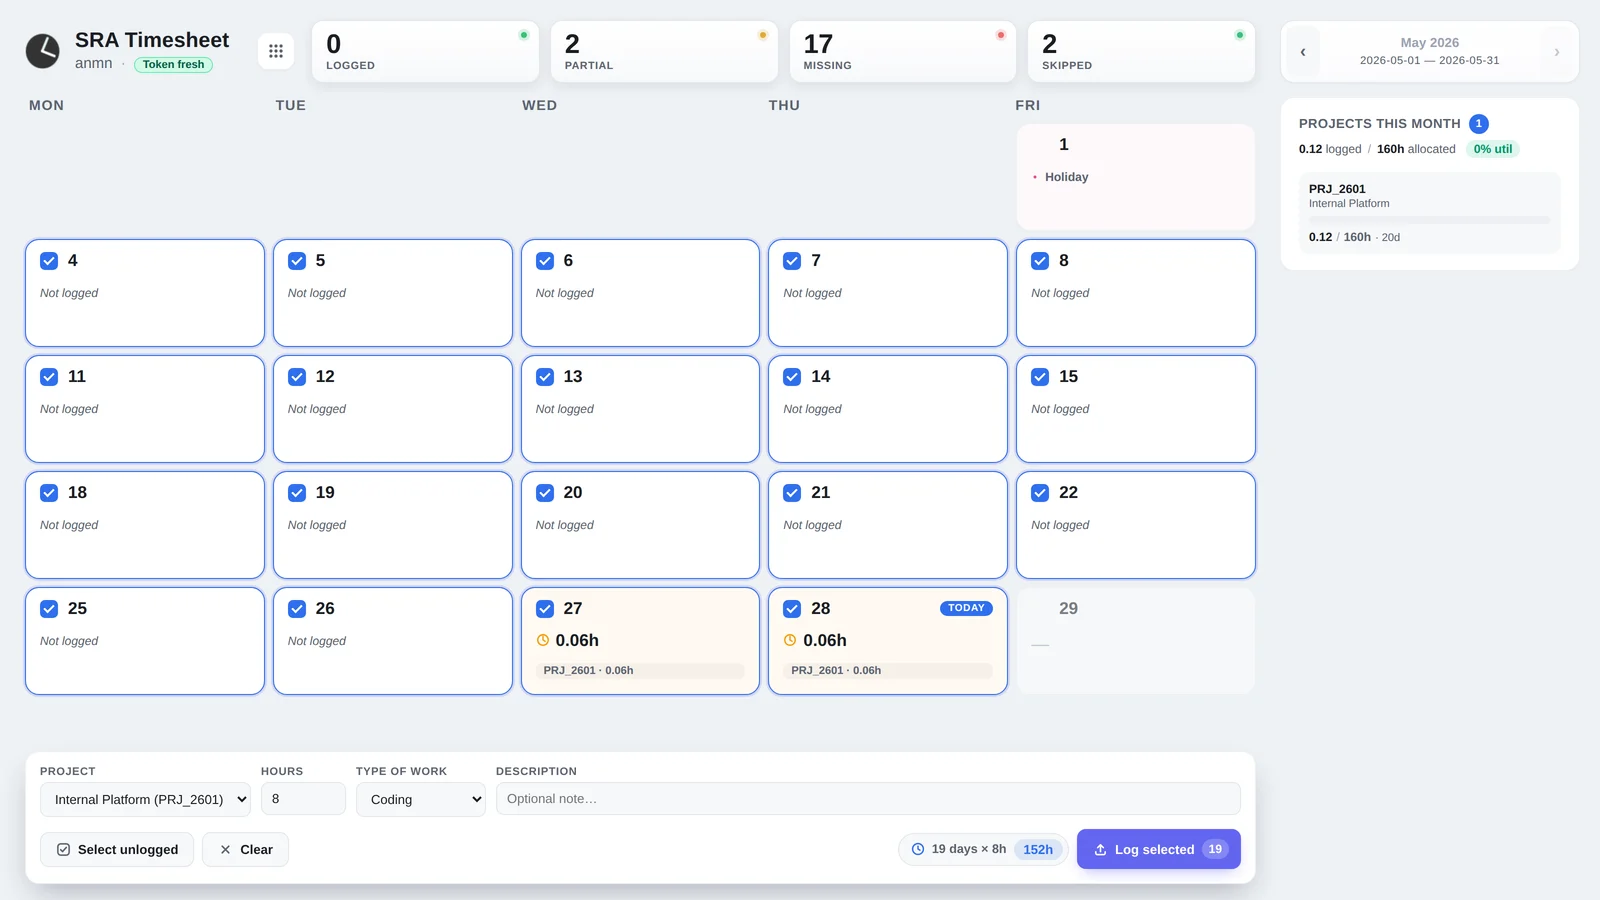Open the Type of Work dropdown
The height and width of the screenshot is (900, 1600).
pos(421,799)
